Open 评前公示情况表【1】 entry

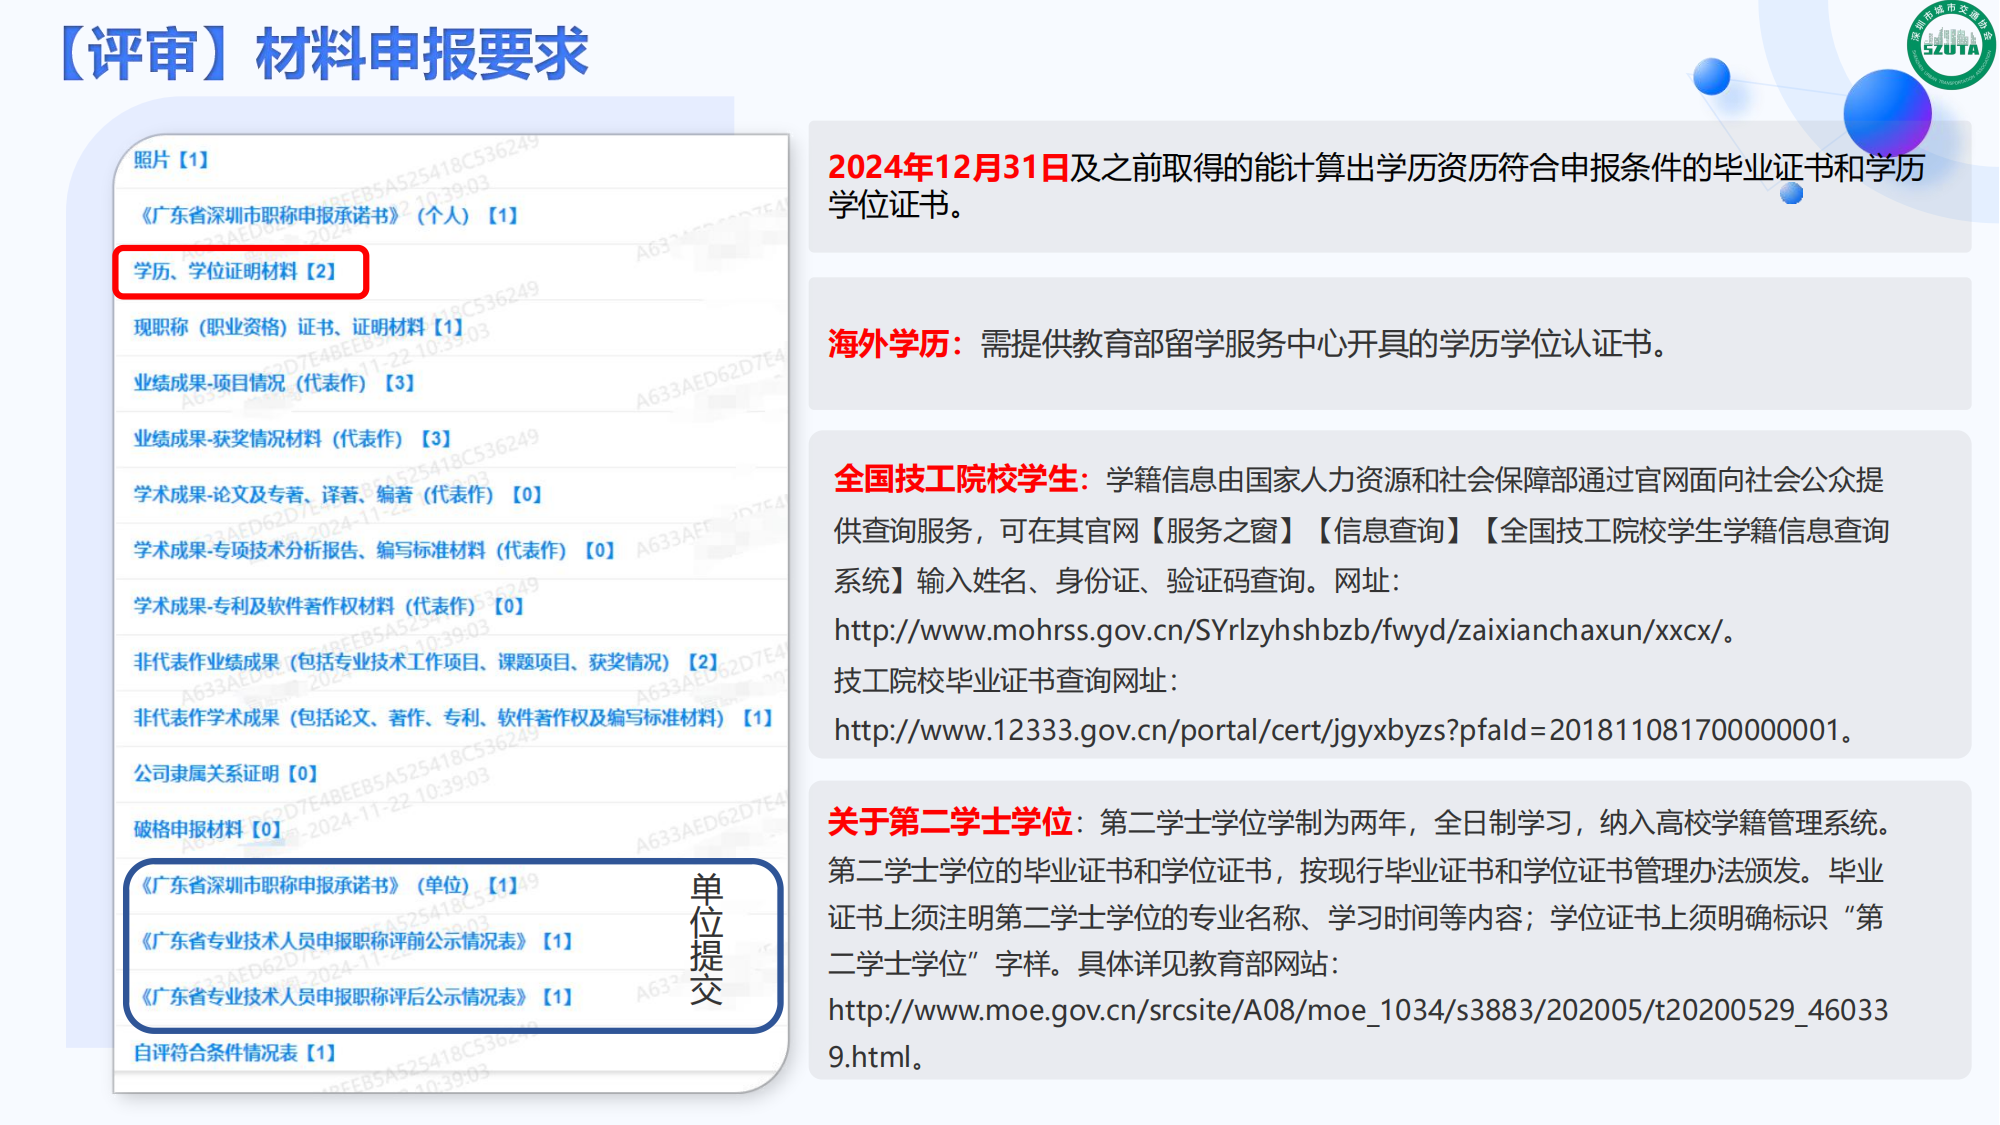pos(354,941)
